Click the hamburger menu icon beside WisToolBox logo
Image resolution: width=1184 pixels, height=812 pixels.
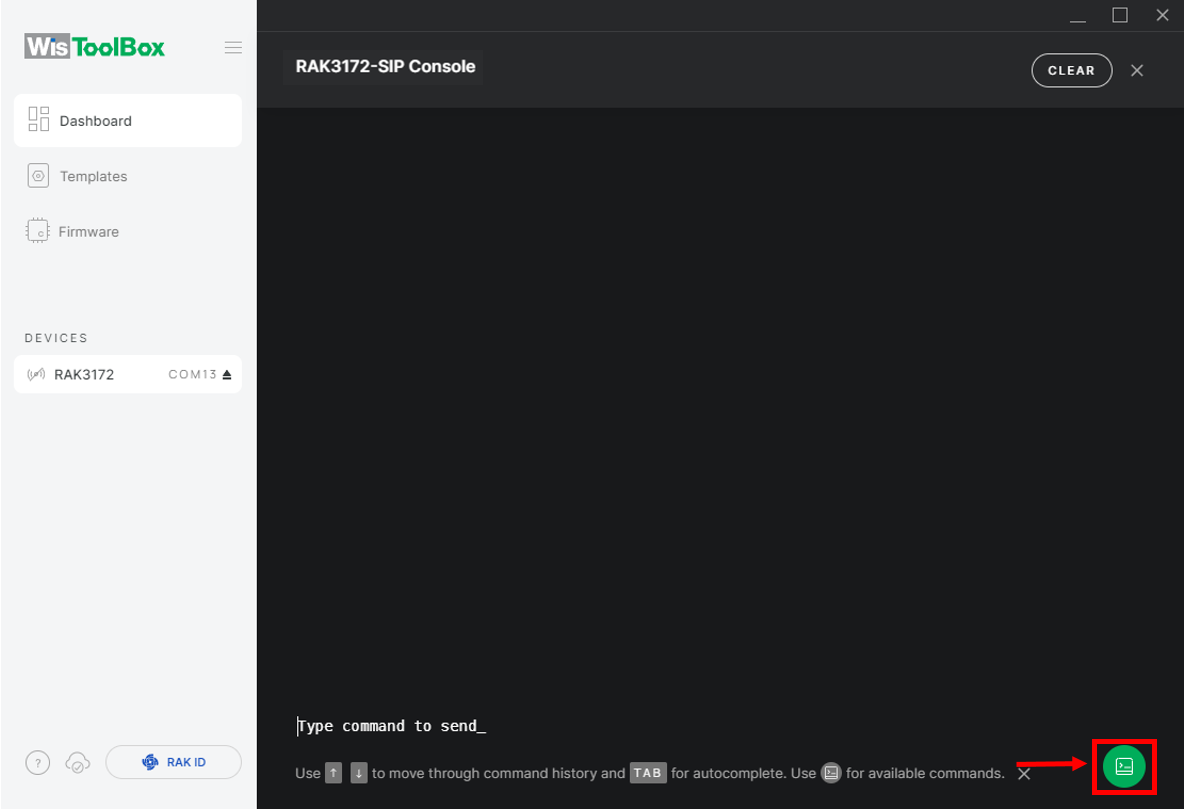click(233, 48)
